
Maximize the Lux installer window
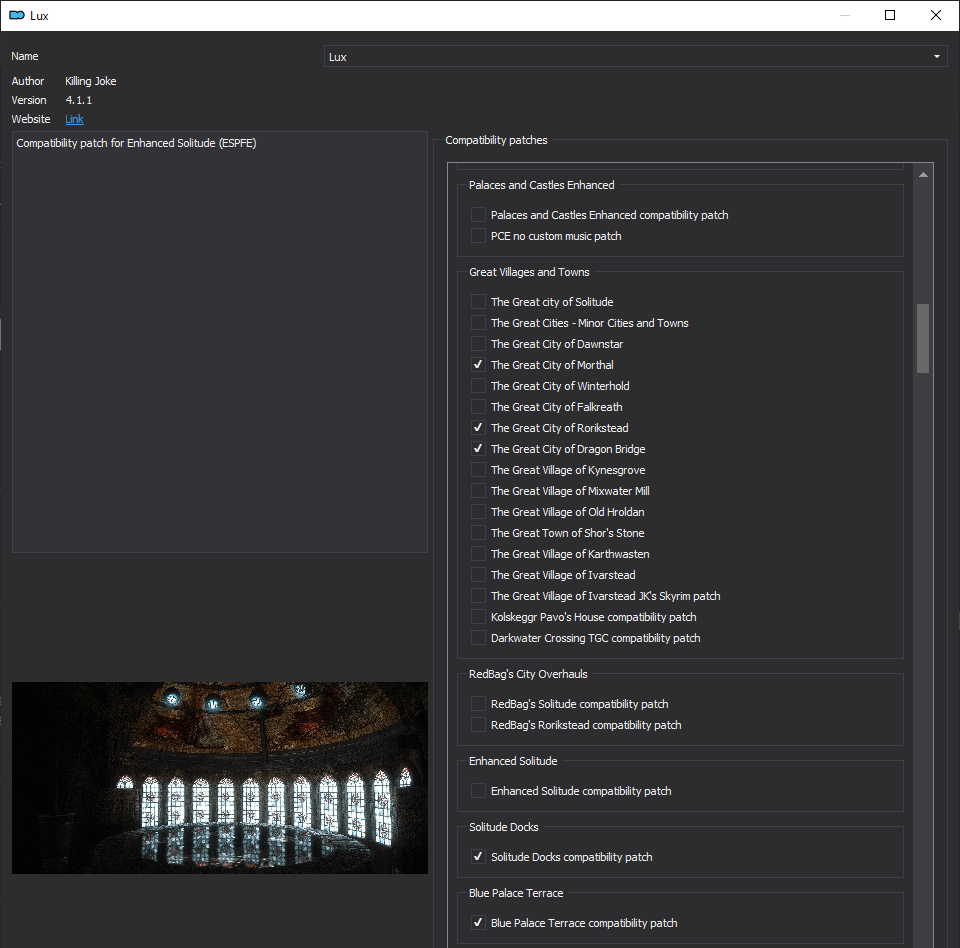[x=890, y=15]
